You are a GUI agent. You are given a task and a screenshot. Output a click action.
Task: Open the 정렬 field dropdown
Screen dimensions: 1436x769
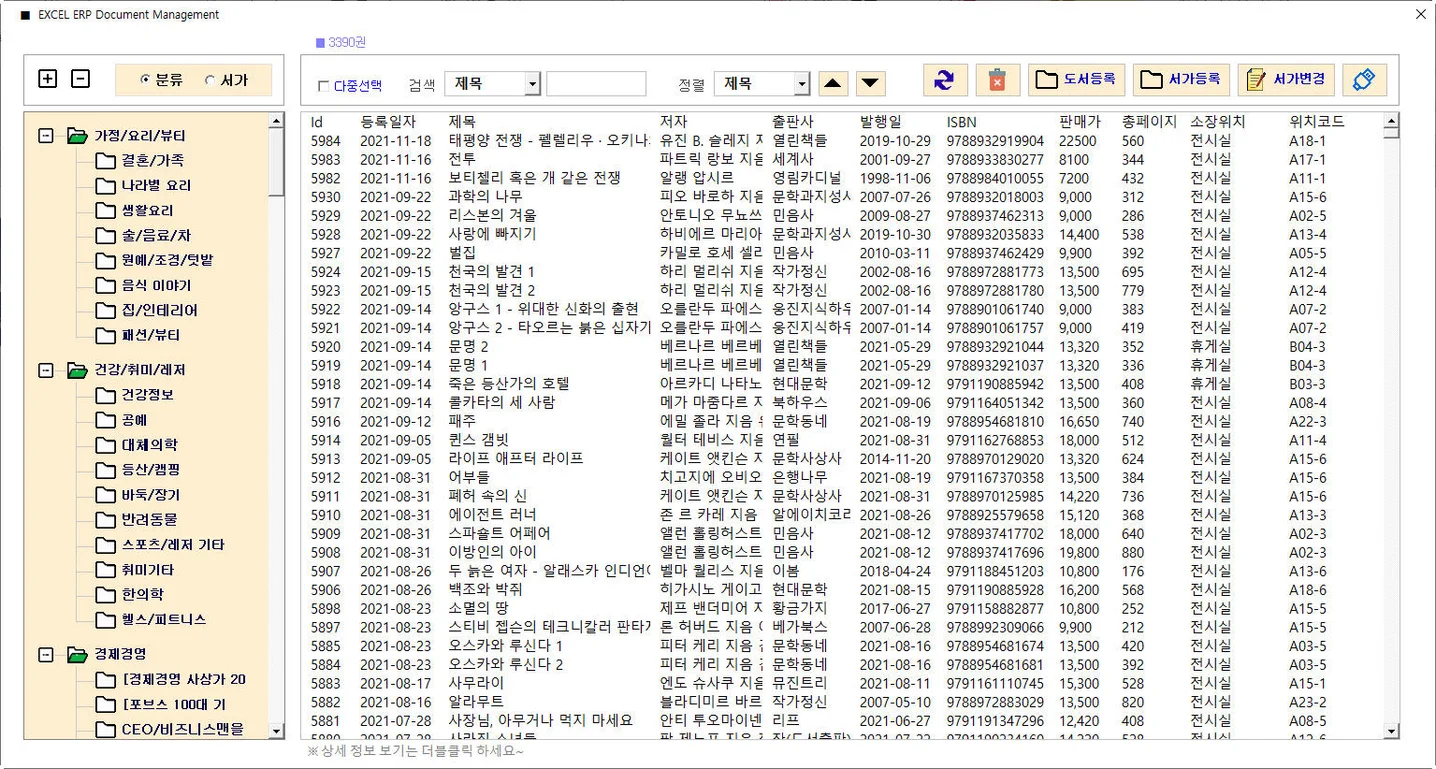coord(801,84)
